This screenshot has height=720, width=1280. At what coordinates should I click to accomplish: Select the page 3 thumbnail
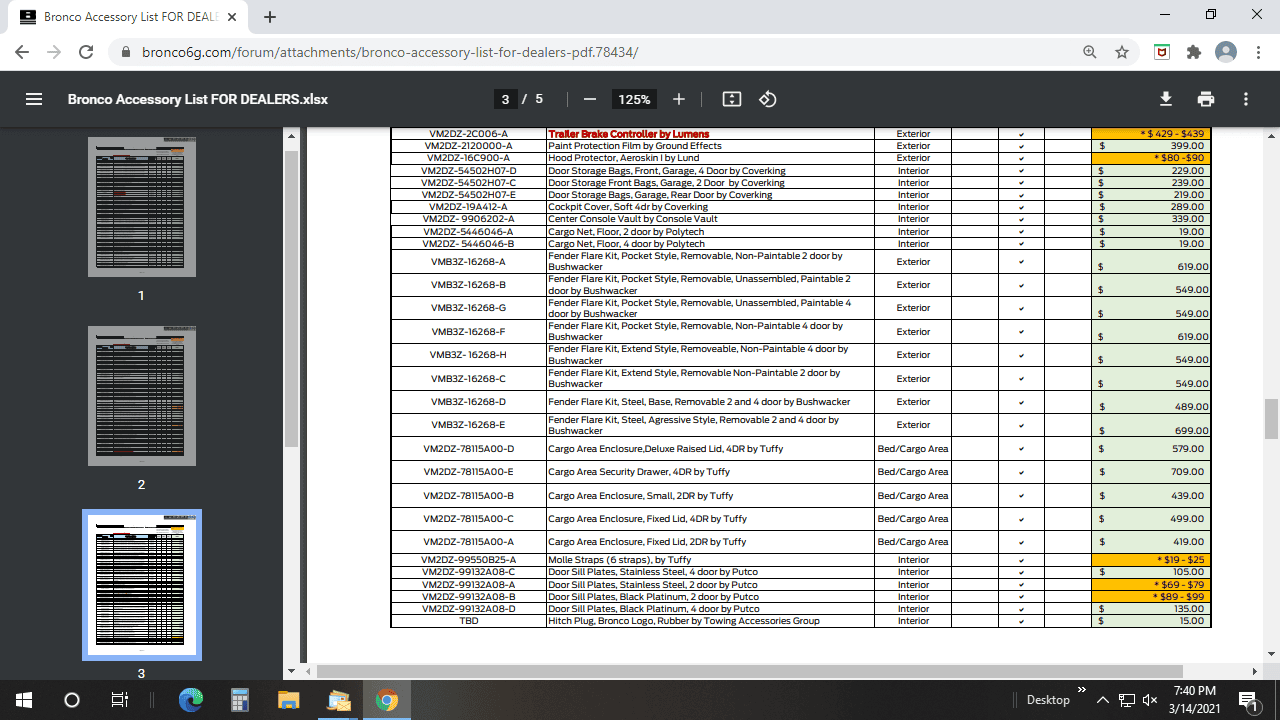(x=142, y=585)
